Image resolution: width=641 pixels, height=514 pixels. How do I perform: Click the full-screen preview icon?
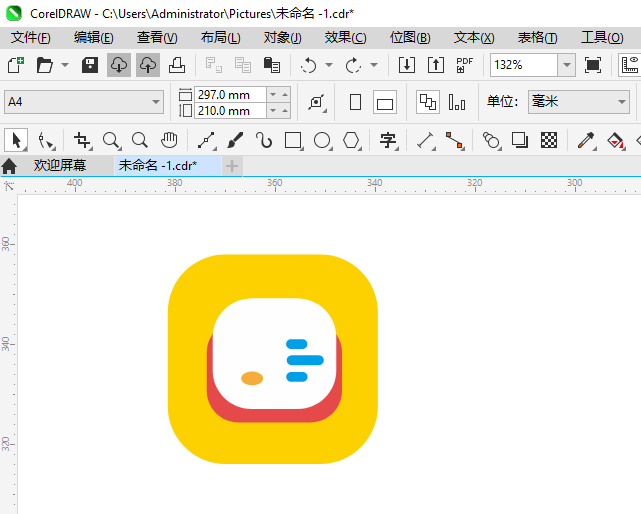point(593,65)
